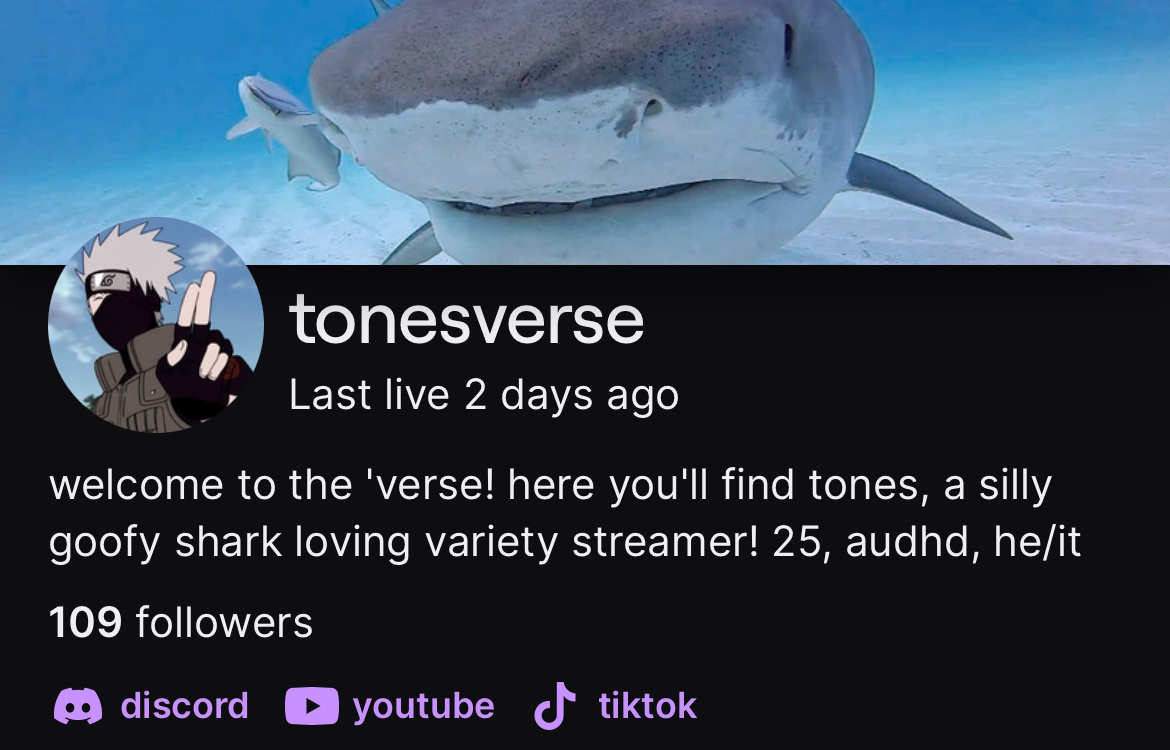Click the TikTok music-note icon

[555, 705]
